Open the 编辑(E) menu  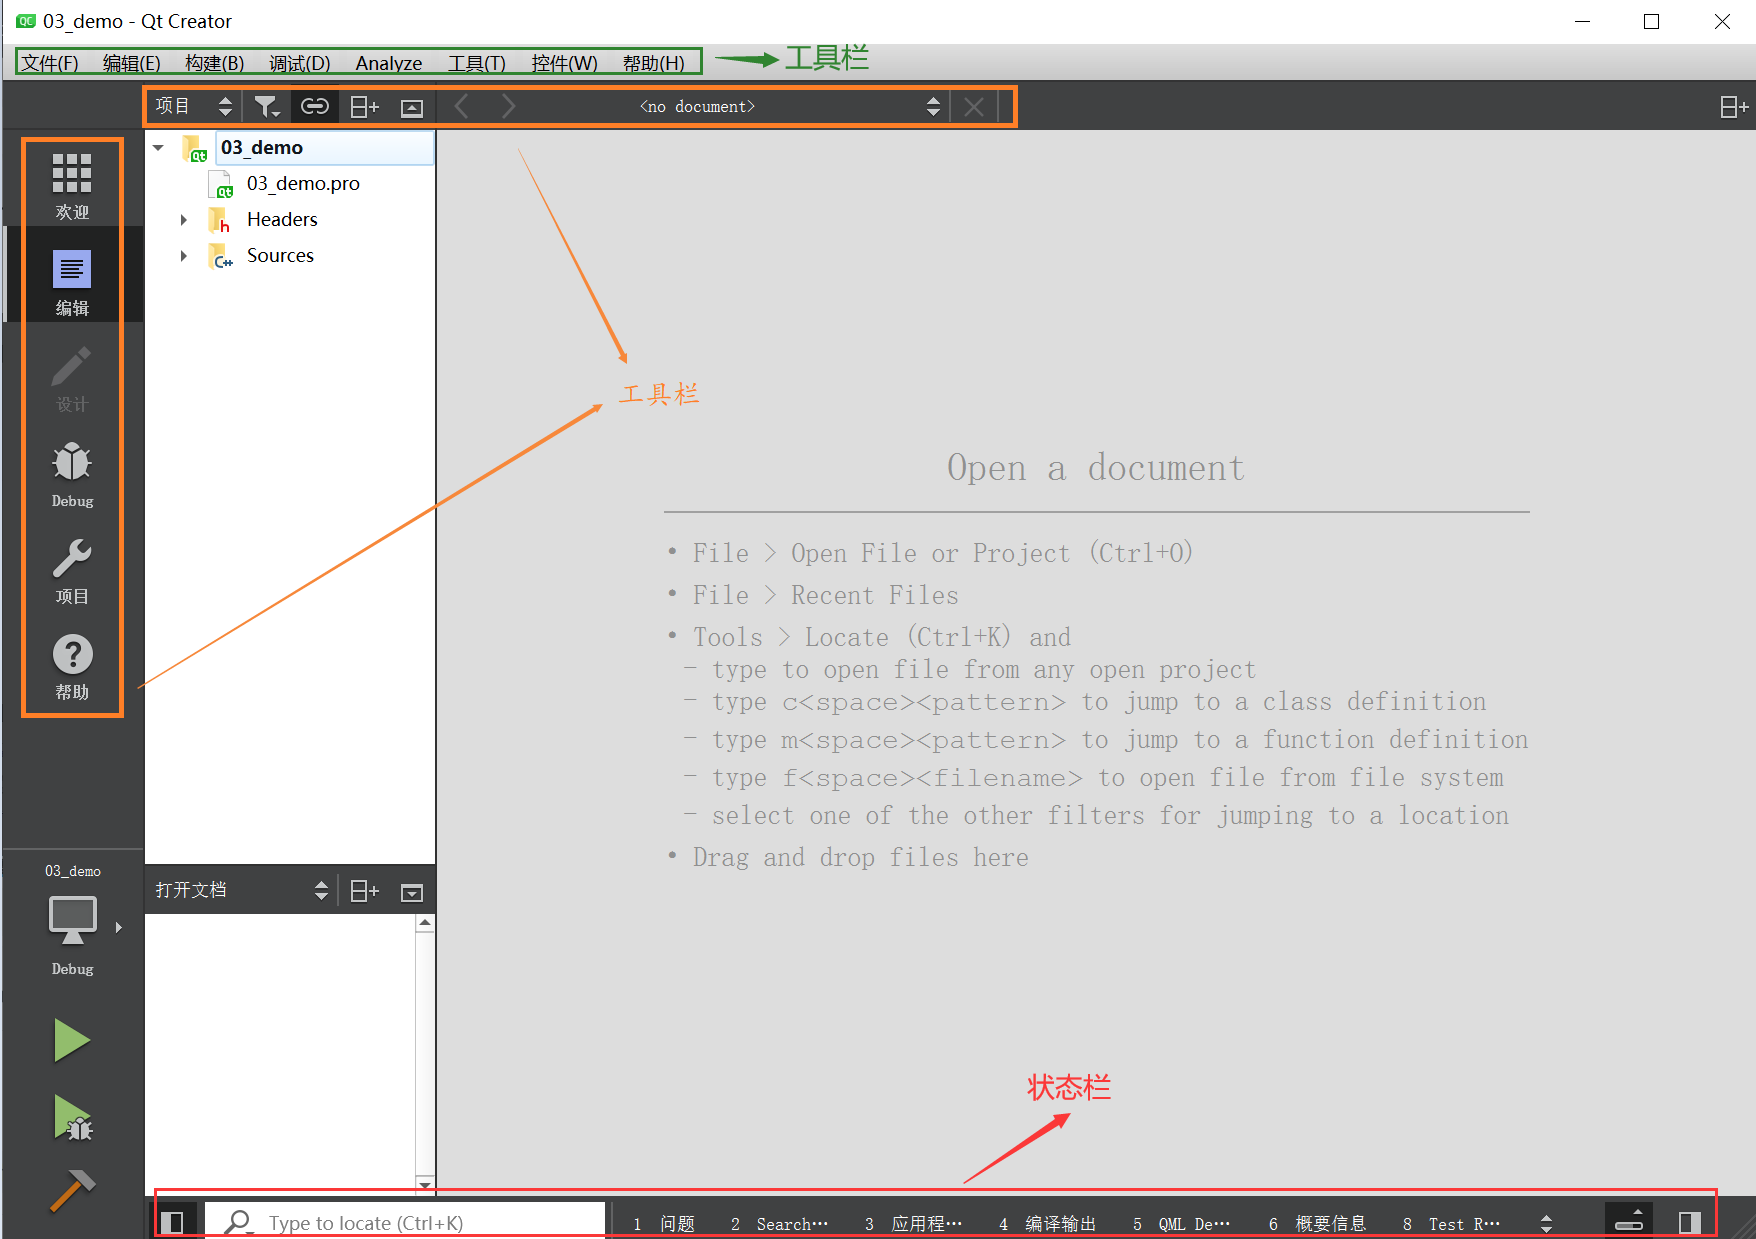132,63
